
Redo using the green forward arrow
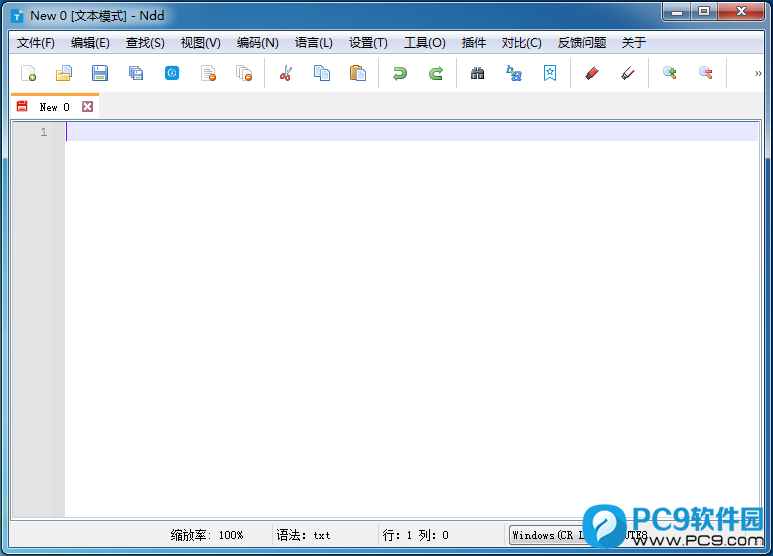click(436, 73)
